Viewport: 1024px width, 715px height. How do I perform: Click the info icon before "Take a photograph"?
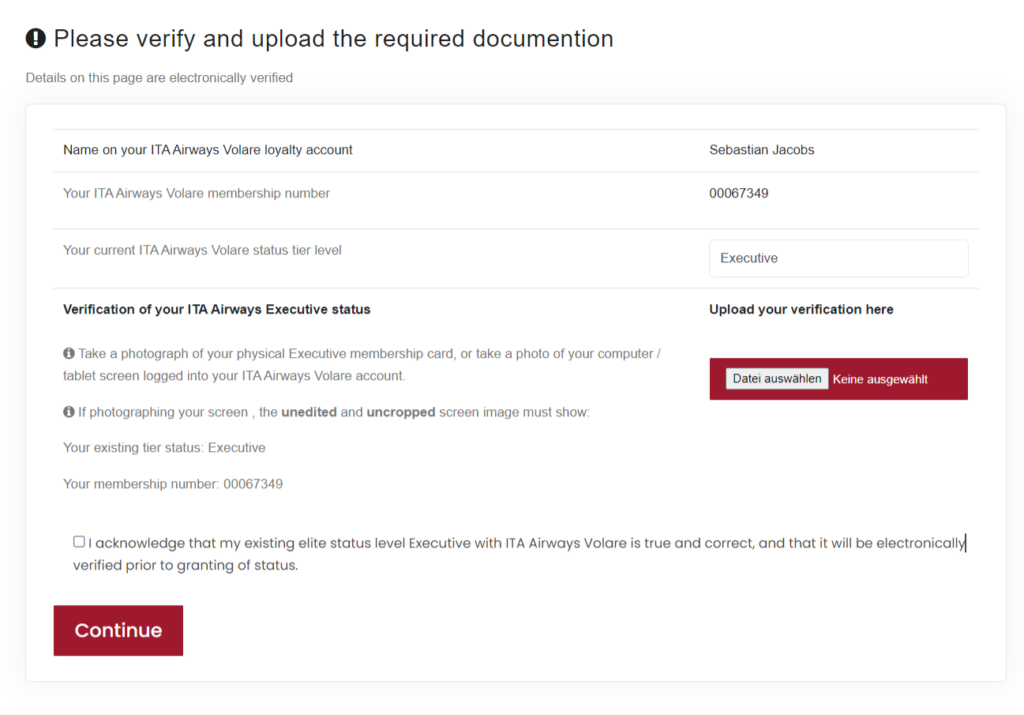pyautogui.click(x=69, y=354)
